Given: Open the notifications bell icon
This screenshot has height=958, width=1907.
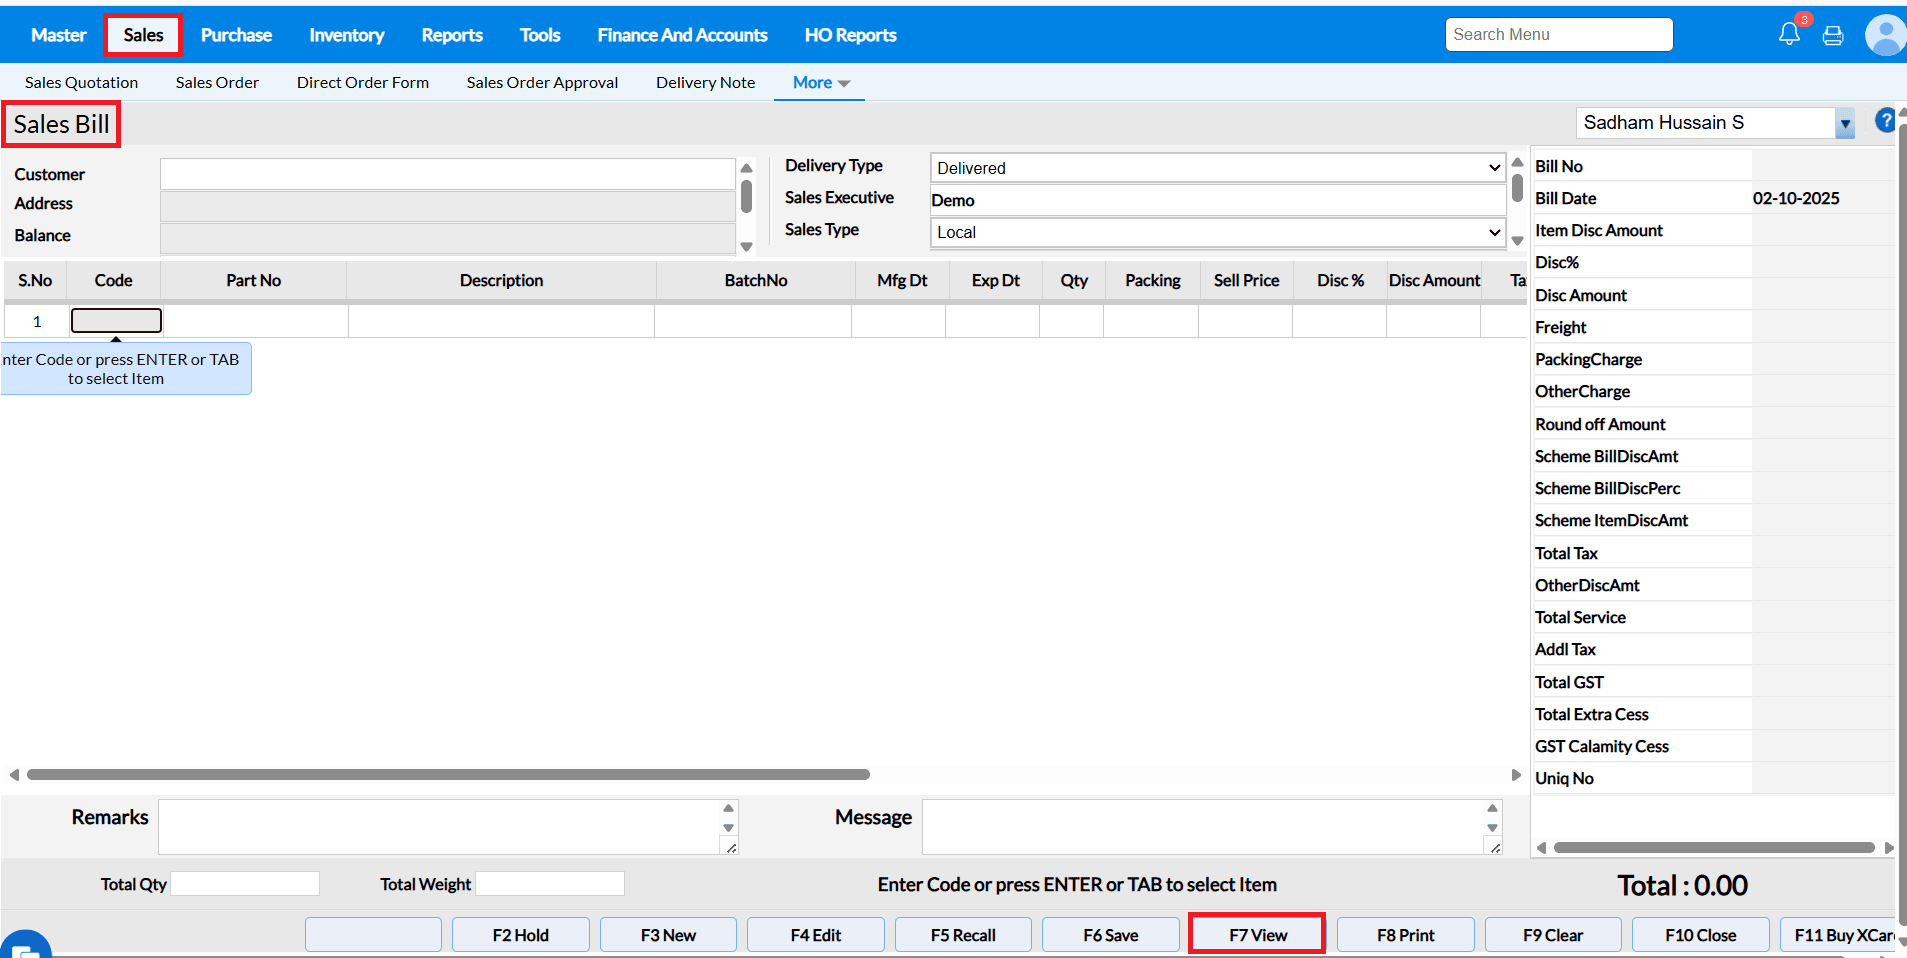Looking at the screenshot, I should click(1789, 35).
